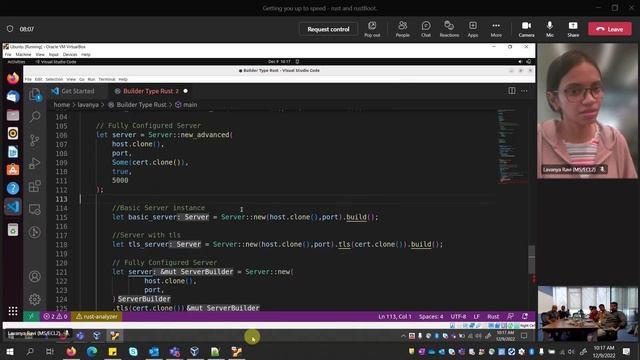Open Teams Apps
640x360 pixels.
[x=473, y=29]
